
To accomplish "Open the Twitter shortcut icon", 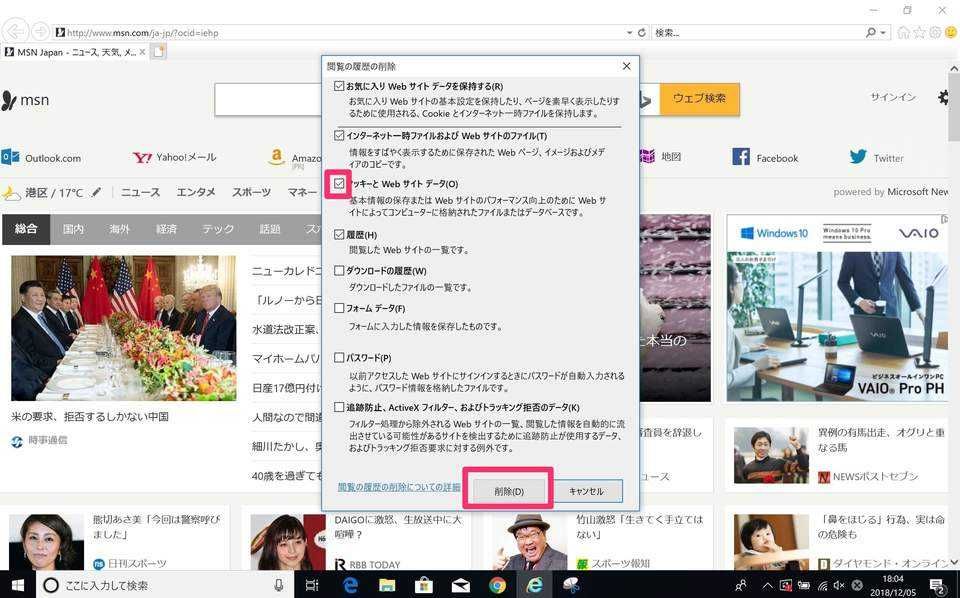I will pos(858,157).
